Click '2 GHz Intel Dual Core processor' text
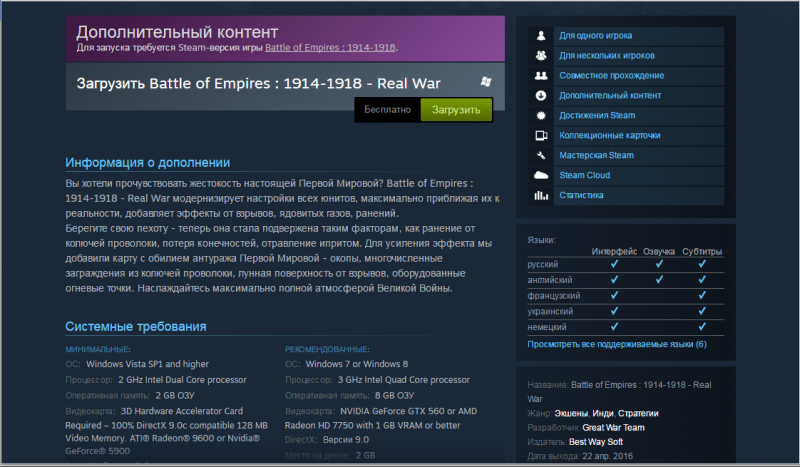Image resolution: width=800 pixels, height=467 pixels. (x=182, y=380)
